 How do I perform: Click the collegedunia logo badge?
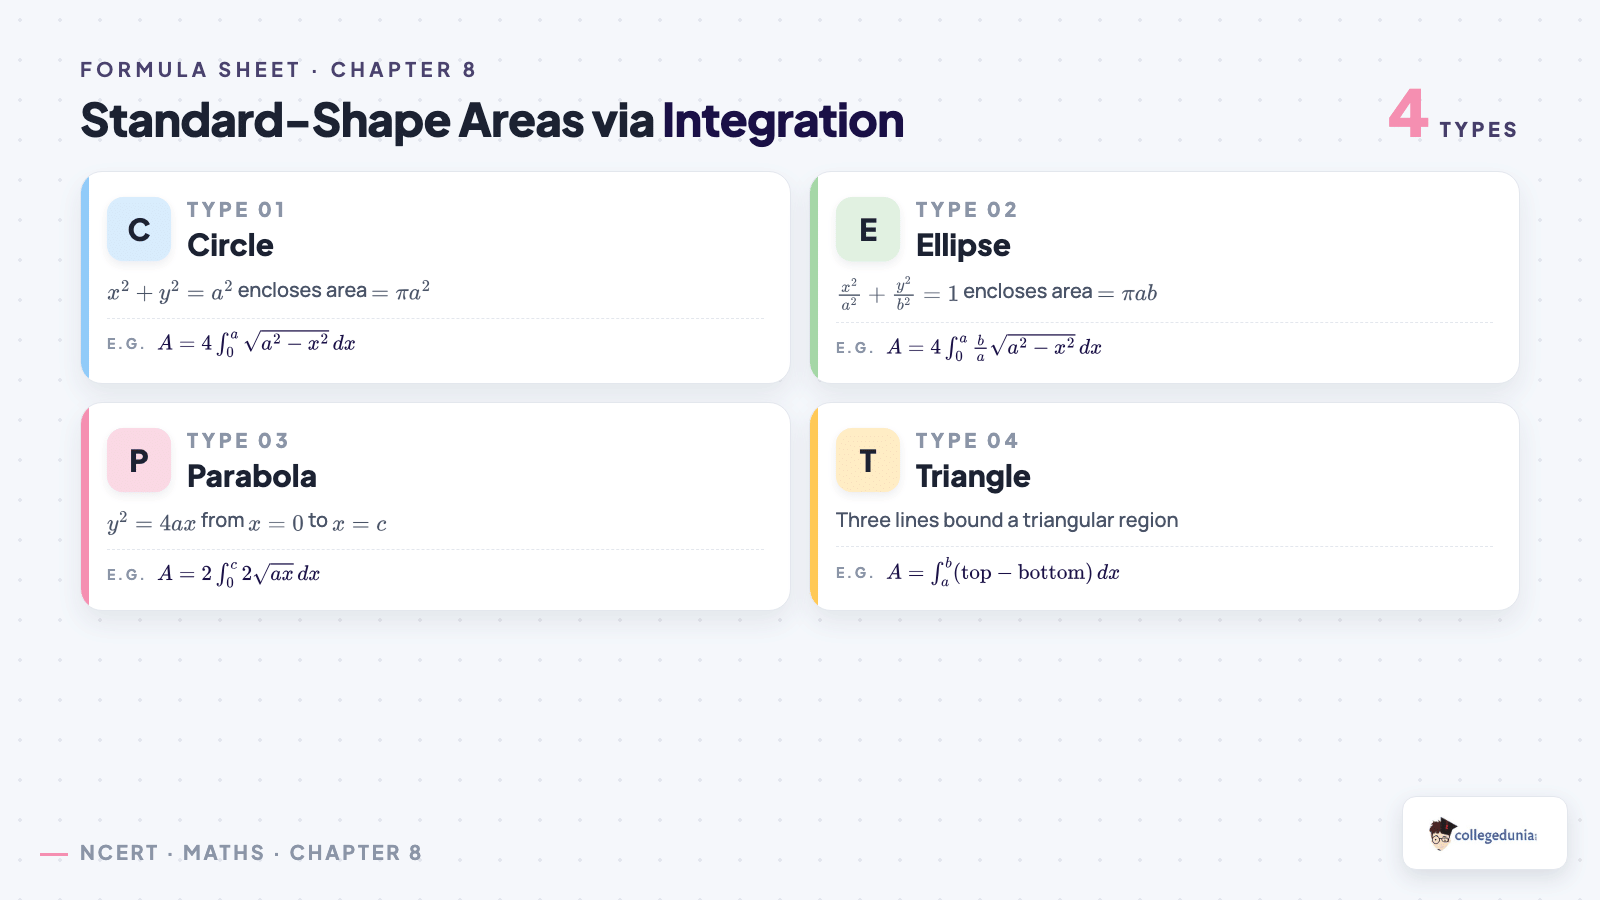pyautogui.click(x=1485, y=833)
